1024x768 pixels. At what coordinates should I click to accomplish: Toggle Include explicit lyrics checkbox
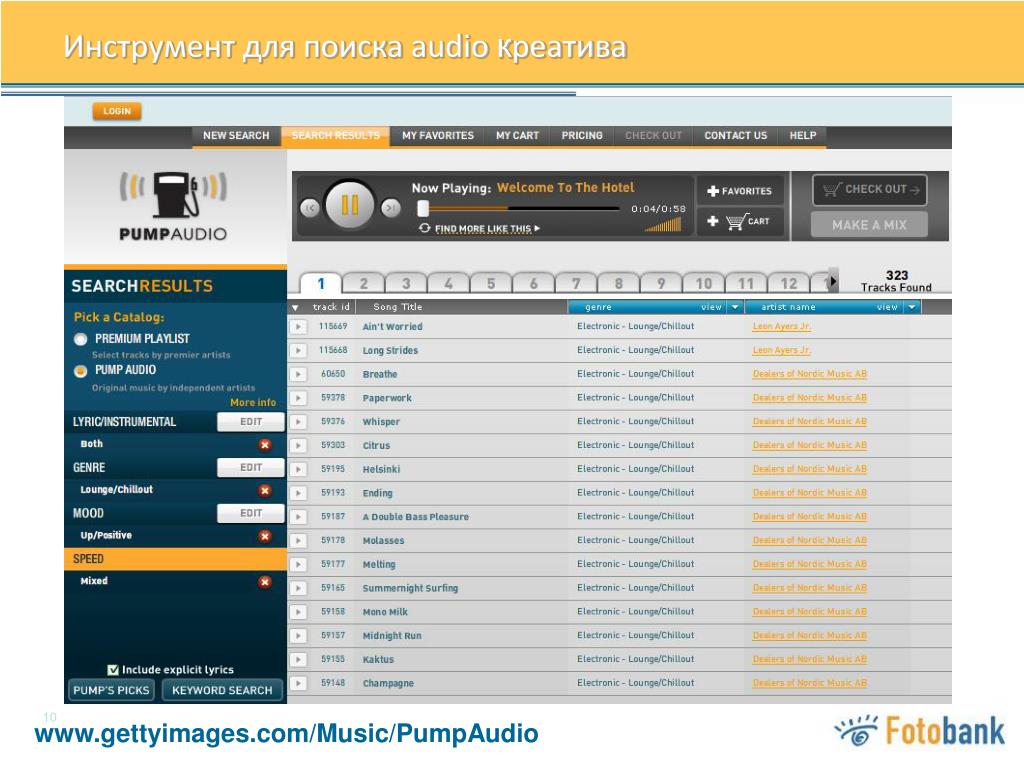coord(113,669)
